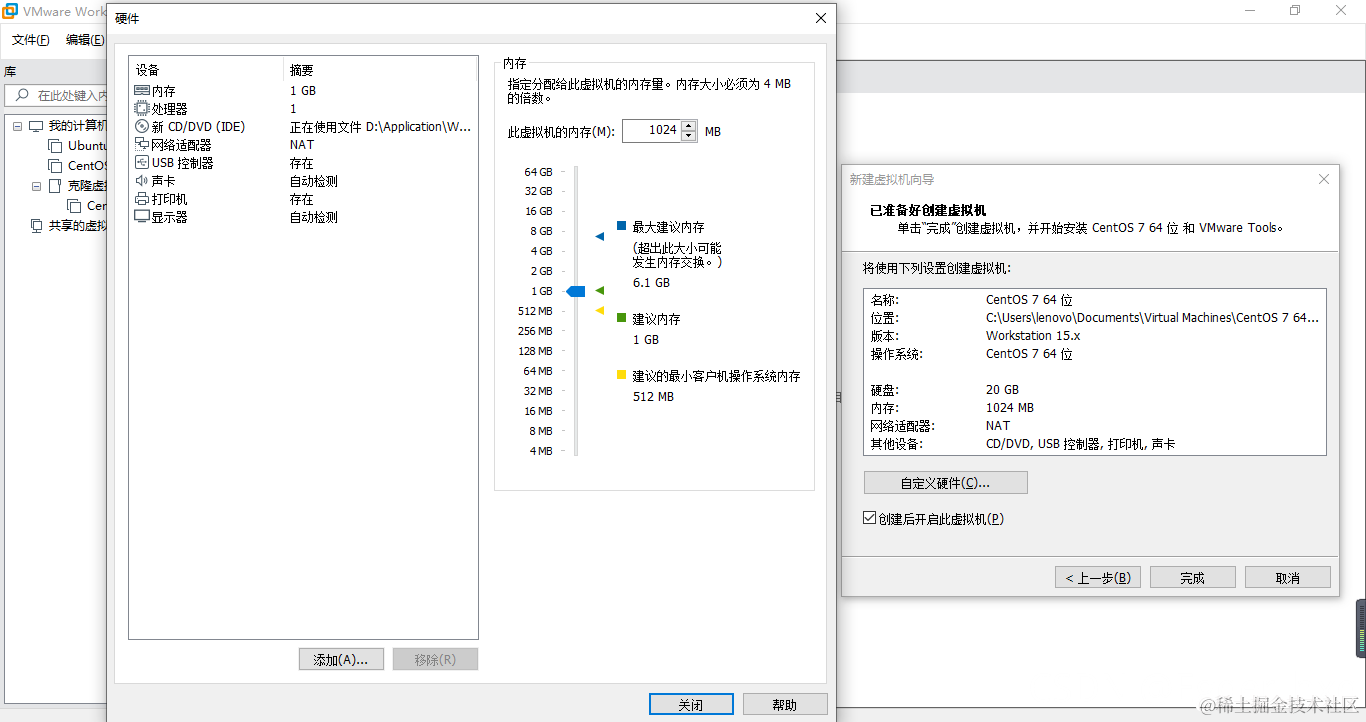Click the 完成 button to create the VM
The width and height of the screenshot is (1366, 722).
pos(1192,576)
